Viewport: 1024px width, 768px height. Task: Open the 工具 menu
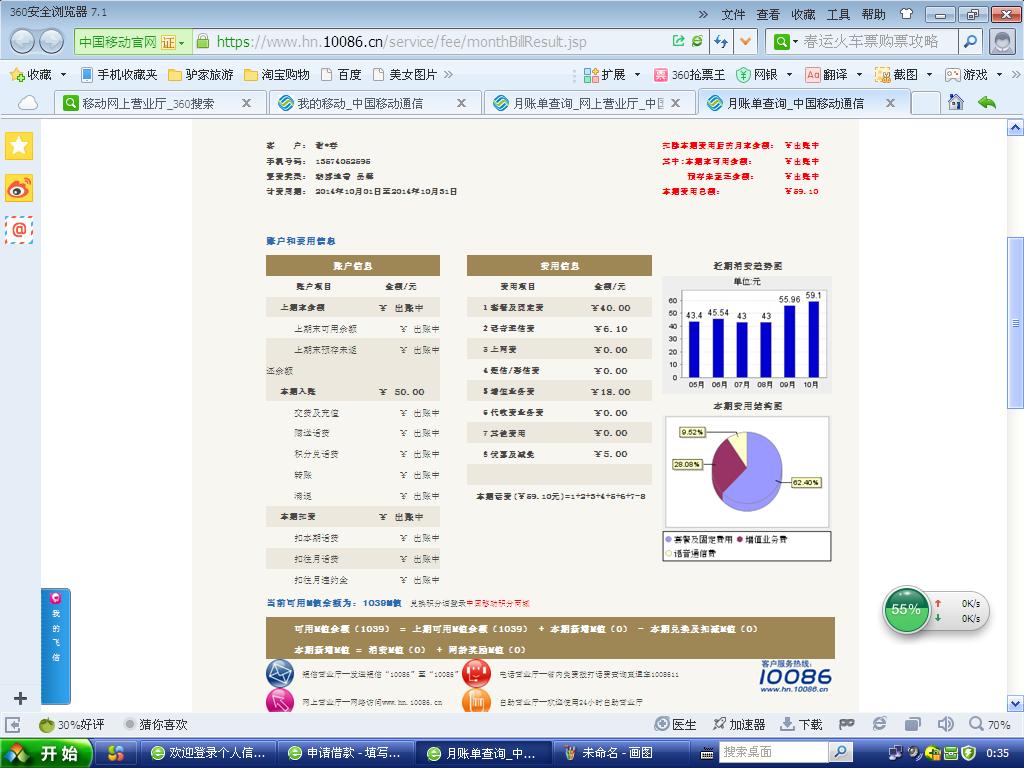coord(838,14)
